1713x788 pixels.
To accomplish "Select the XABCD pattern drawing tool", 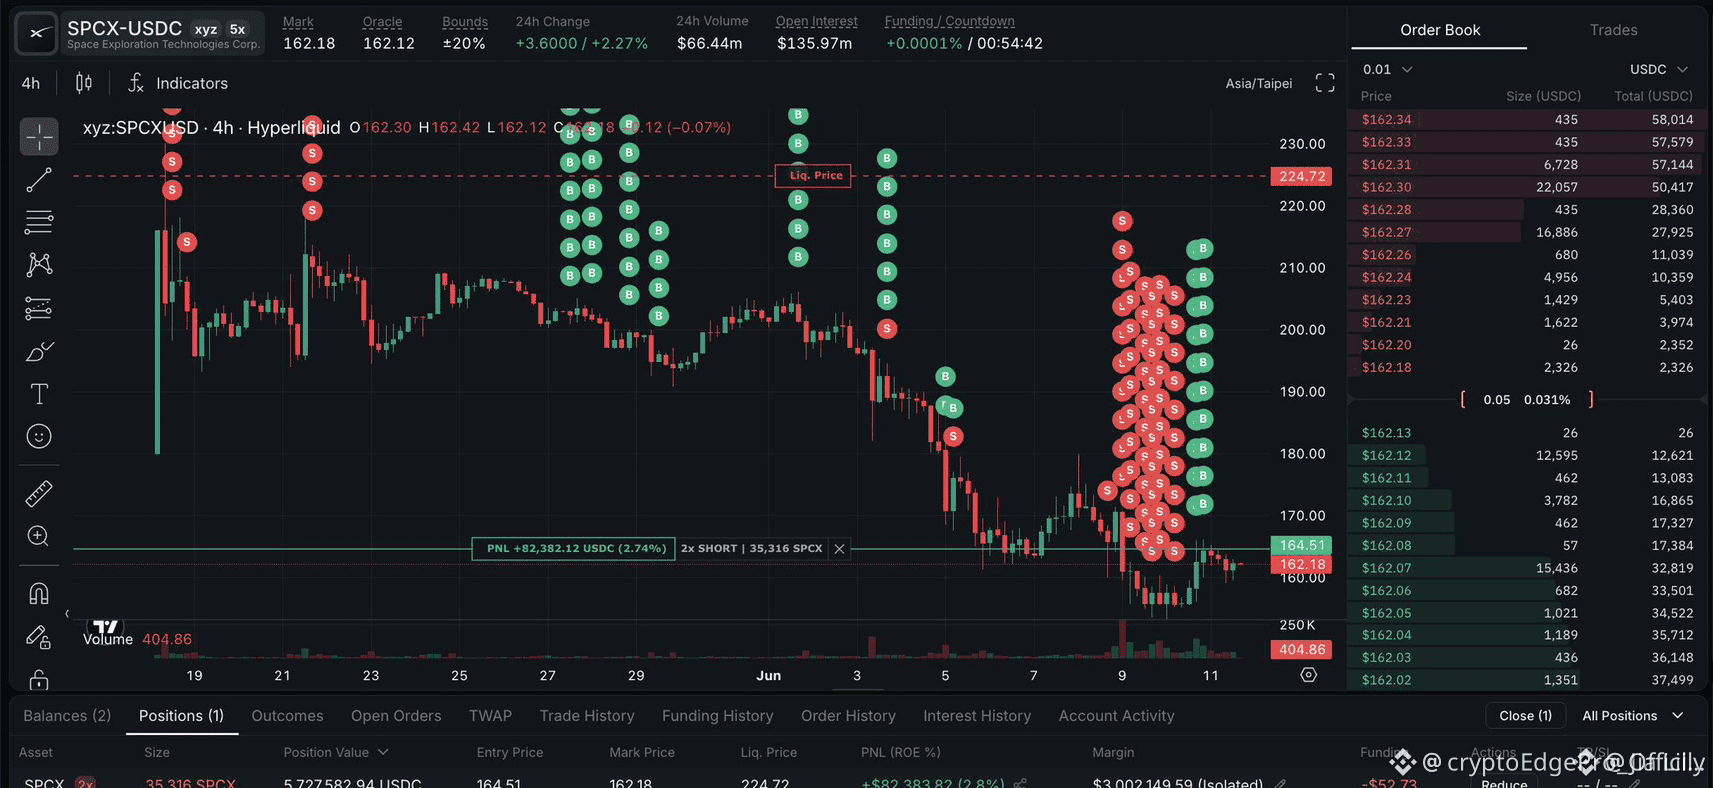I will (39, 265).
